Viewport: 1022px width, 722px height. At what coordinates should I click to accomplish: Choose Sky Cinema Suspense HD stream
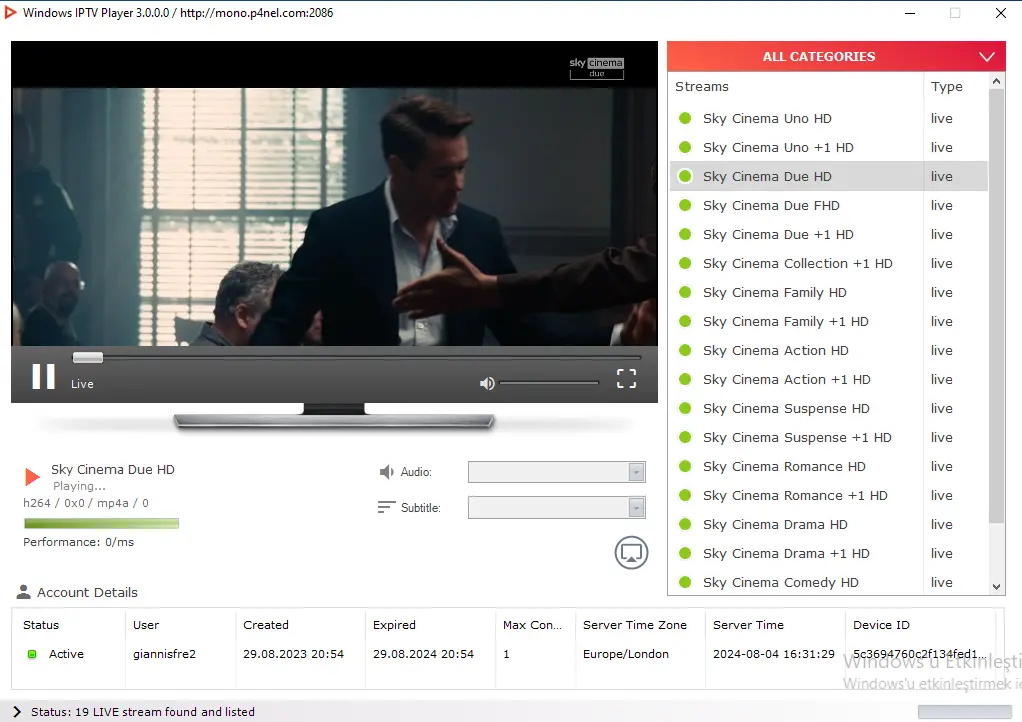(x=829, y=409)
